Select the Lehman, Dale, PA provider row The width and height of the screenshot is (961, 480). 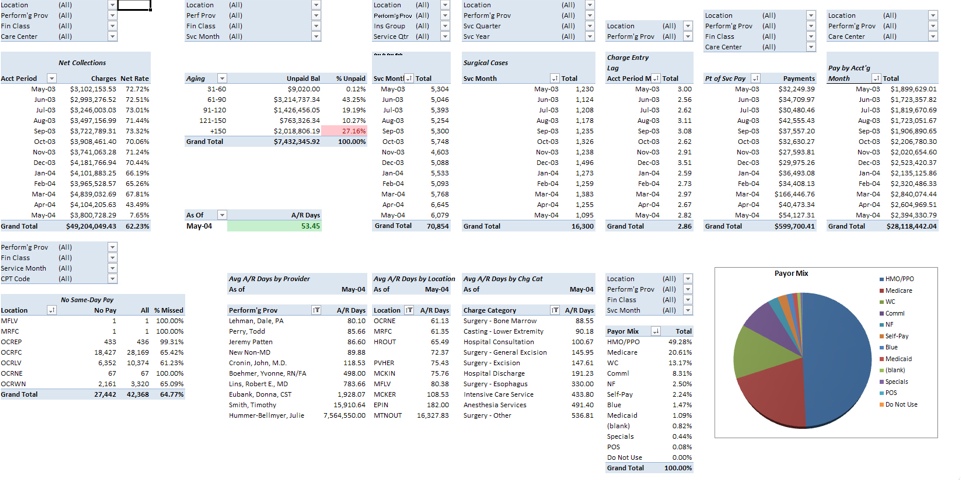(x=297, y=321)
